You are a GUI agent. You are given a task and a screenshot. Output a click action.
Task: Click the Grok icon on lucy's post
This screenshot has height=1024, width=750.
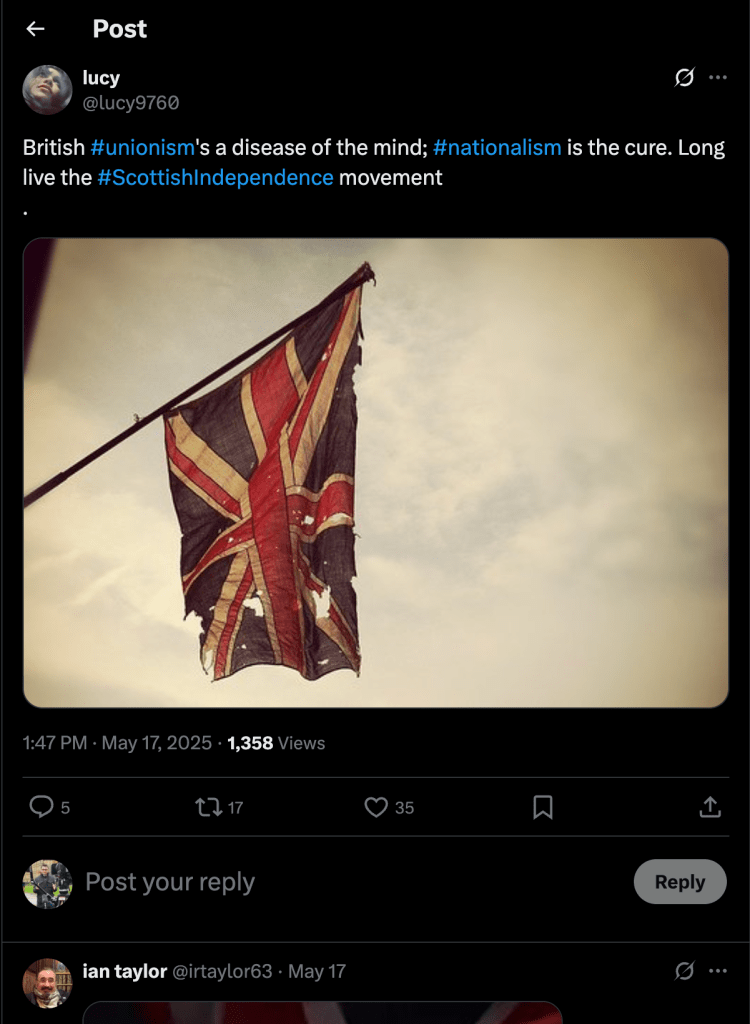(x=685, y=78)
